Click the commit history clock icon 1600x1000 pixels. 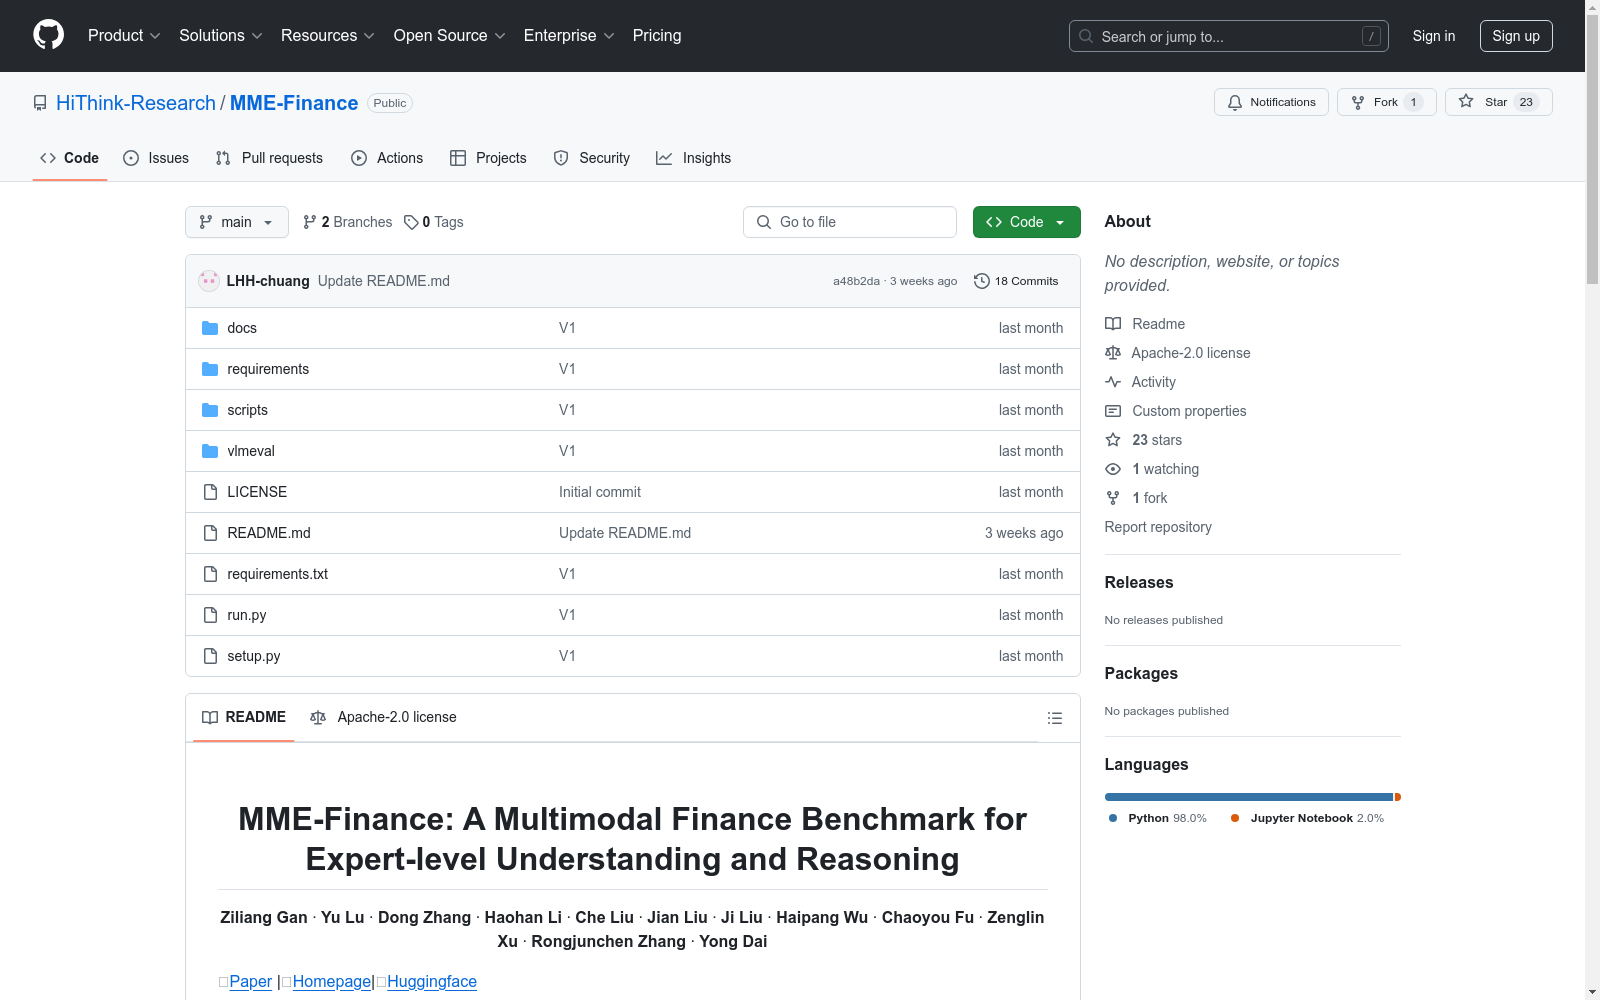tap(982, 281)
